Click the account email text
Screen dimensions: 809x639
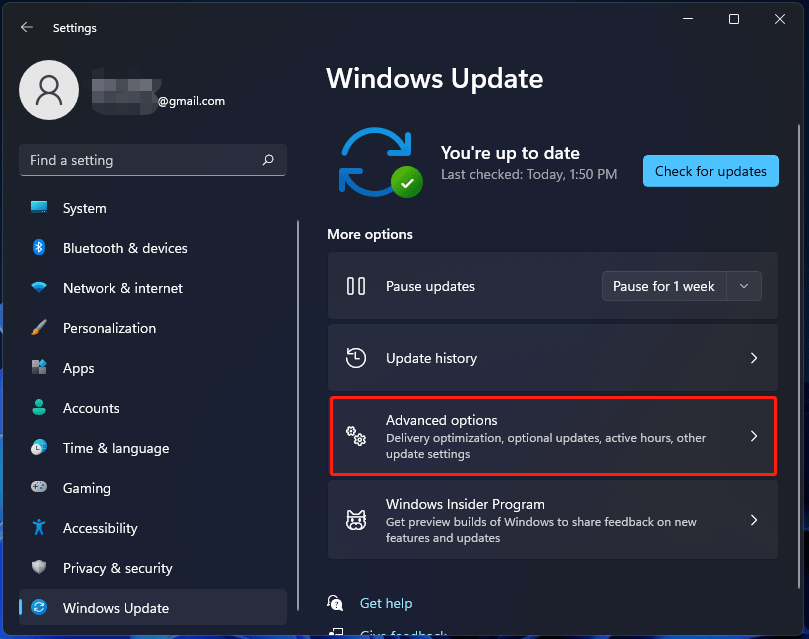point(191,101)
